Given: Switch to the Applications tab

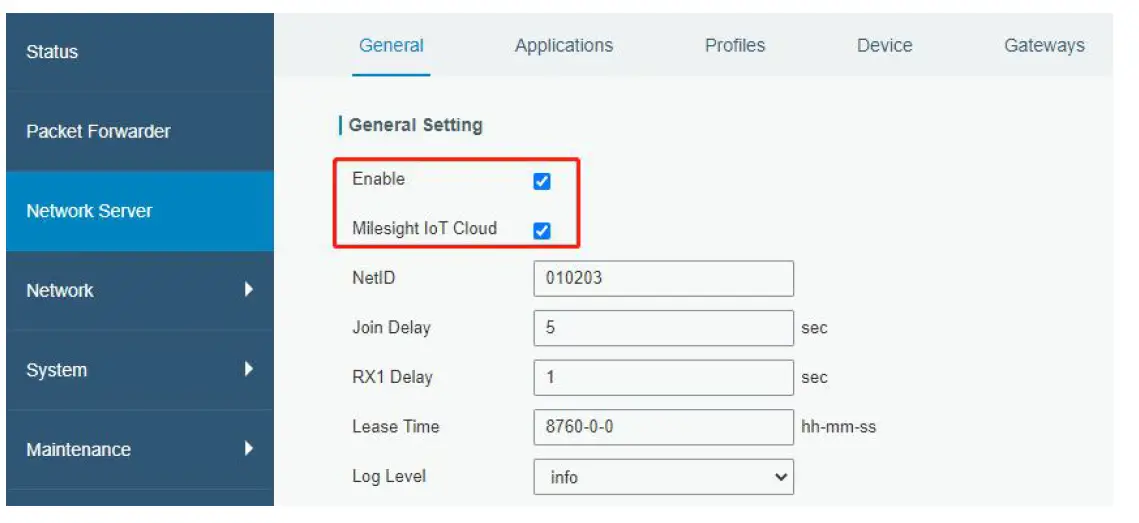Looking at the screenshot, I should tap(564, 46).
